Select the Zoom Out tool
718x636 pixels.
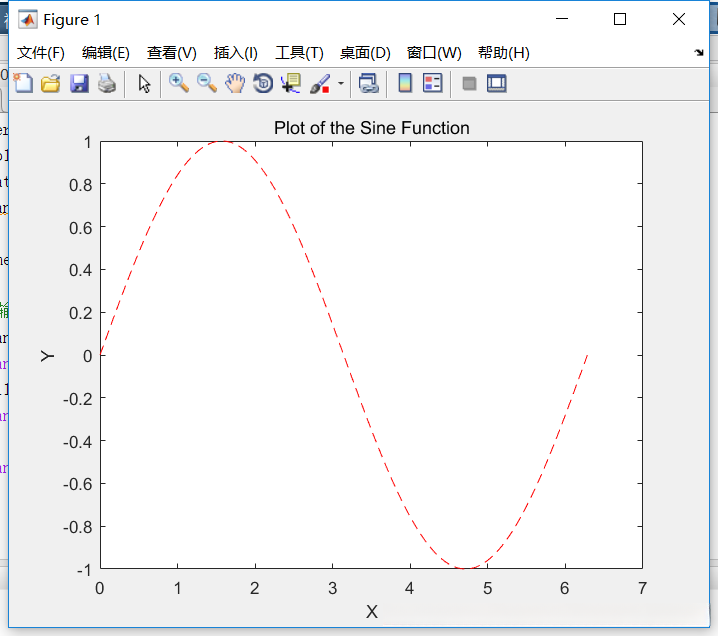pyautogui.click(x=207, y=84)
